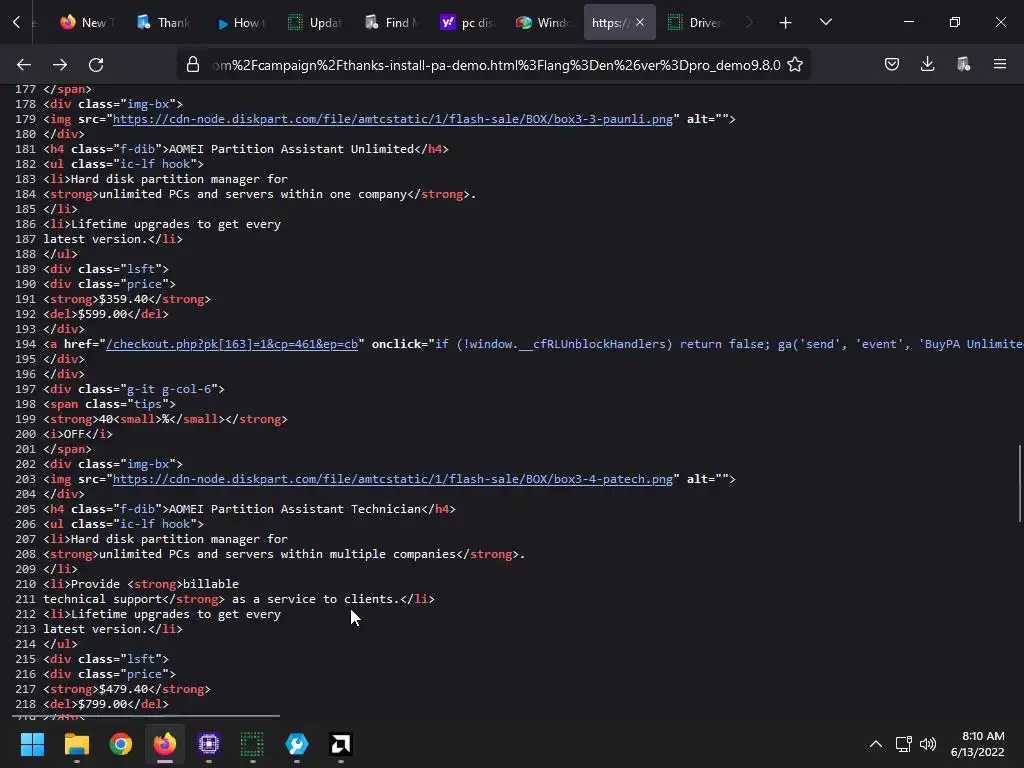Show hidden system tray icons

(876, 744)
